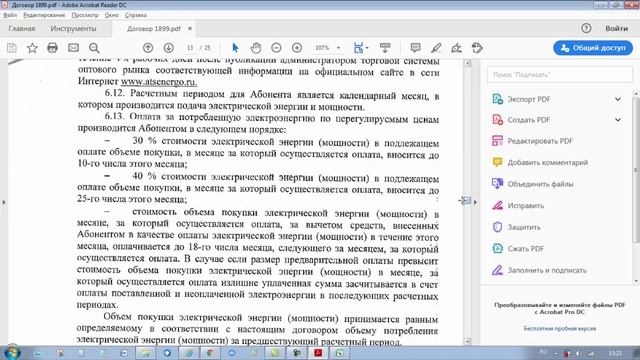Select the Договор 1899.pdf document tab
The height and width of the screenshot is (360, 640).
coord(153,29)
